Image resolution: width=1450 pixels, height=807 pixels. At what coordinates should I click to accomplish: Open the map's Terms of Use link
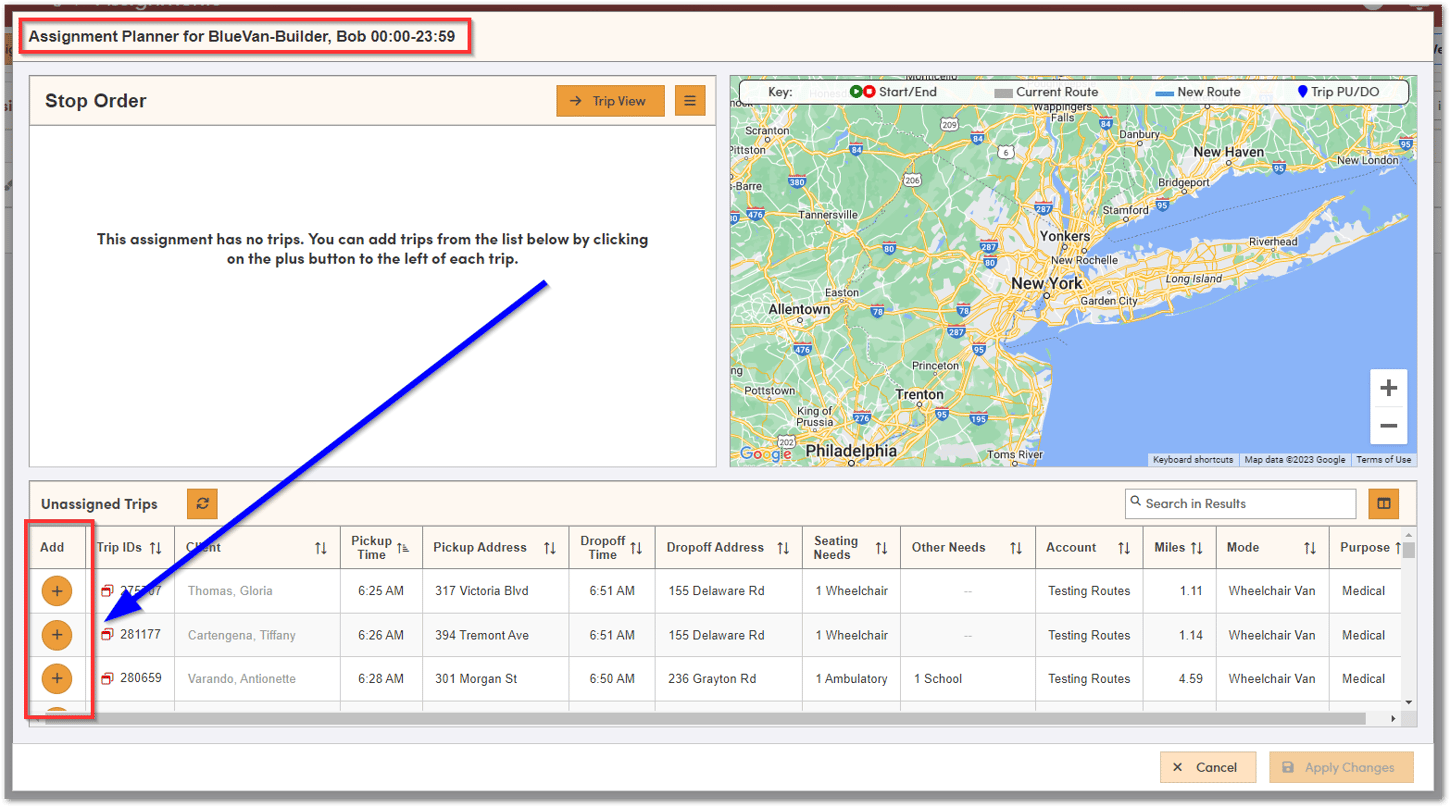[1383, 459]
